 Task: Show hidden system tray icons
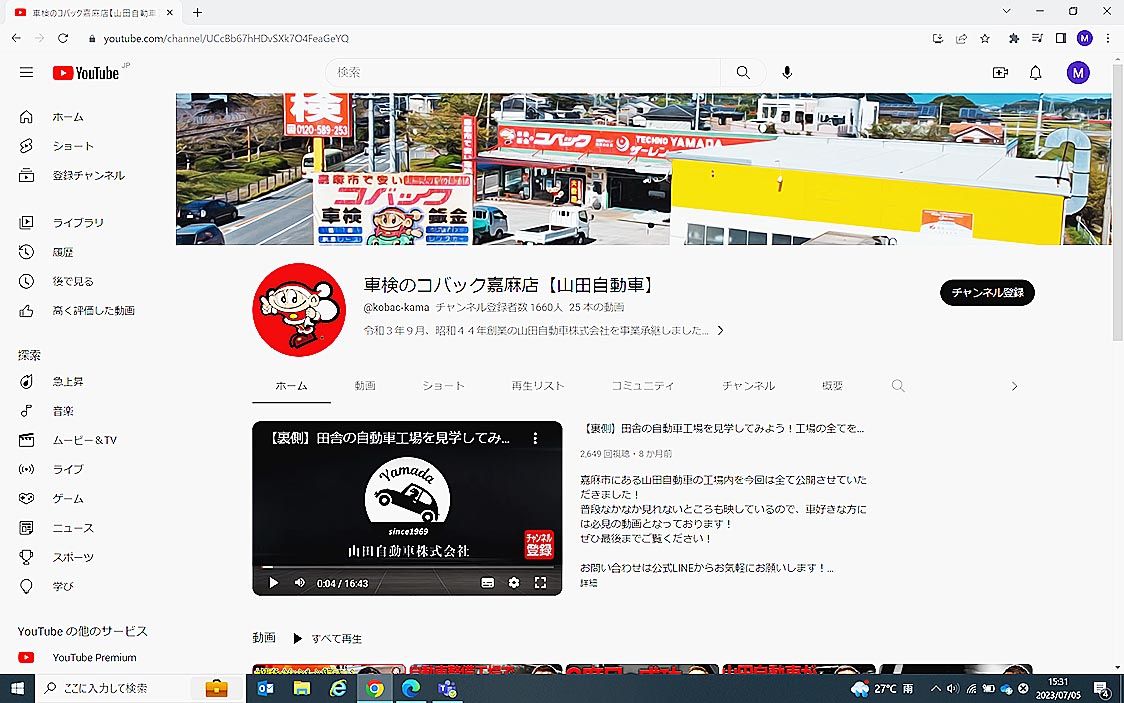(x=935, y=689)
